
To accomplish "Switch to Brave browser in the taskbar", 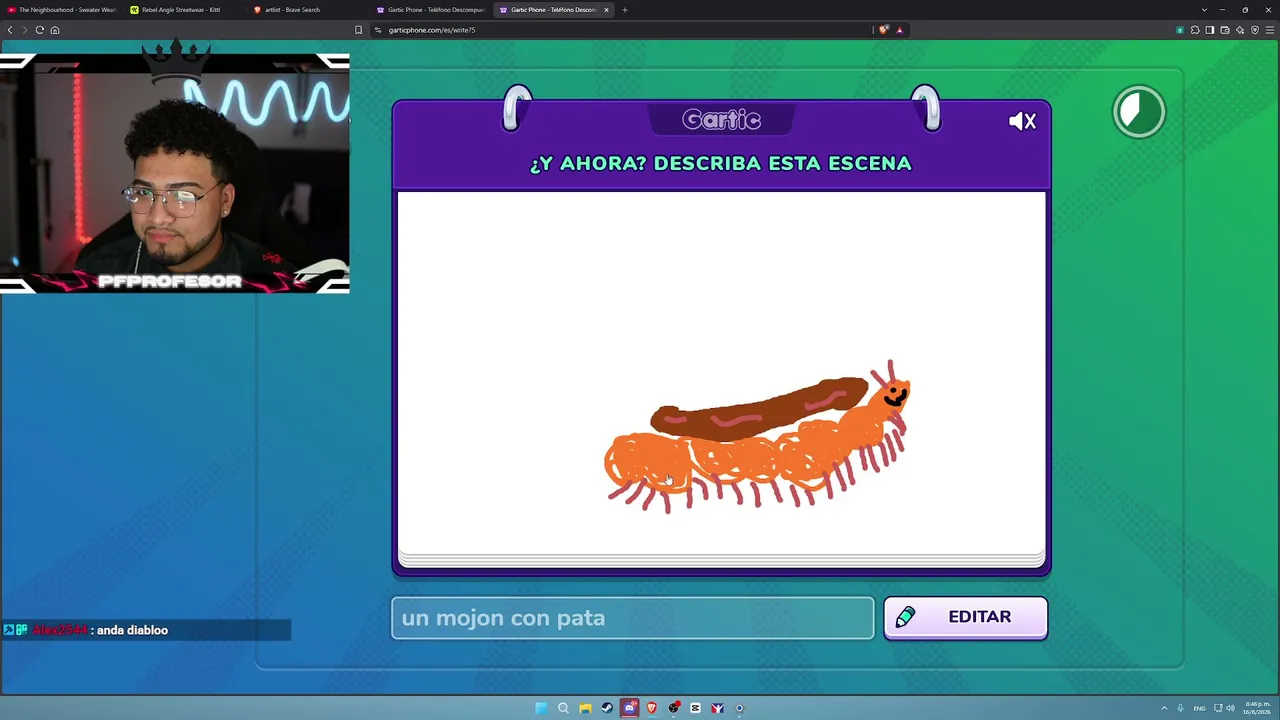I will pyautogui.click(x=651, y=708).
